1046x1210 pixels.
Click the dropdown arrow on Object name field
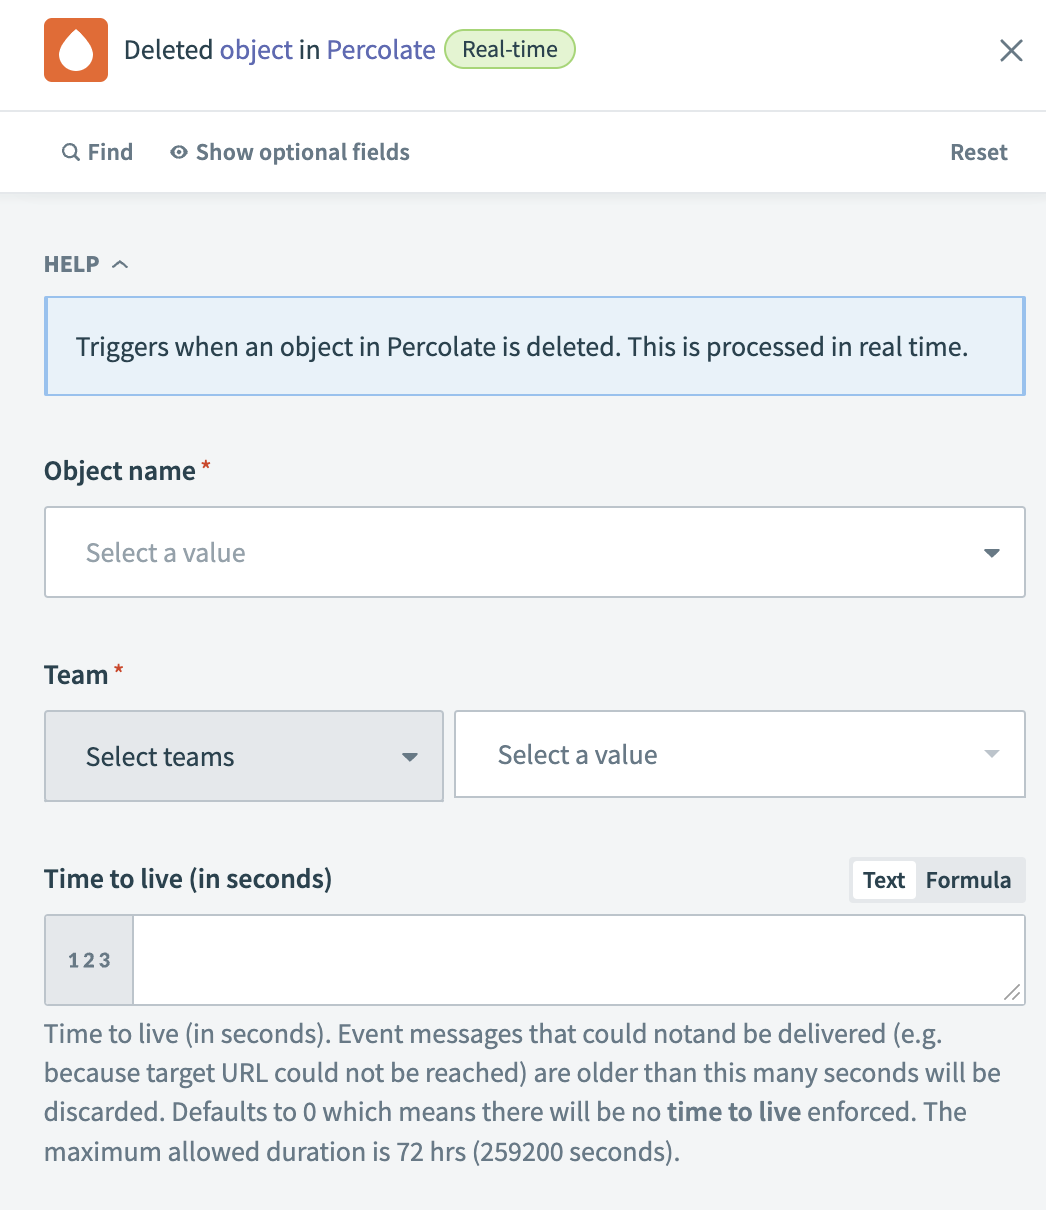991,552
